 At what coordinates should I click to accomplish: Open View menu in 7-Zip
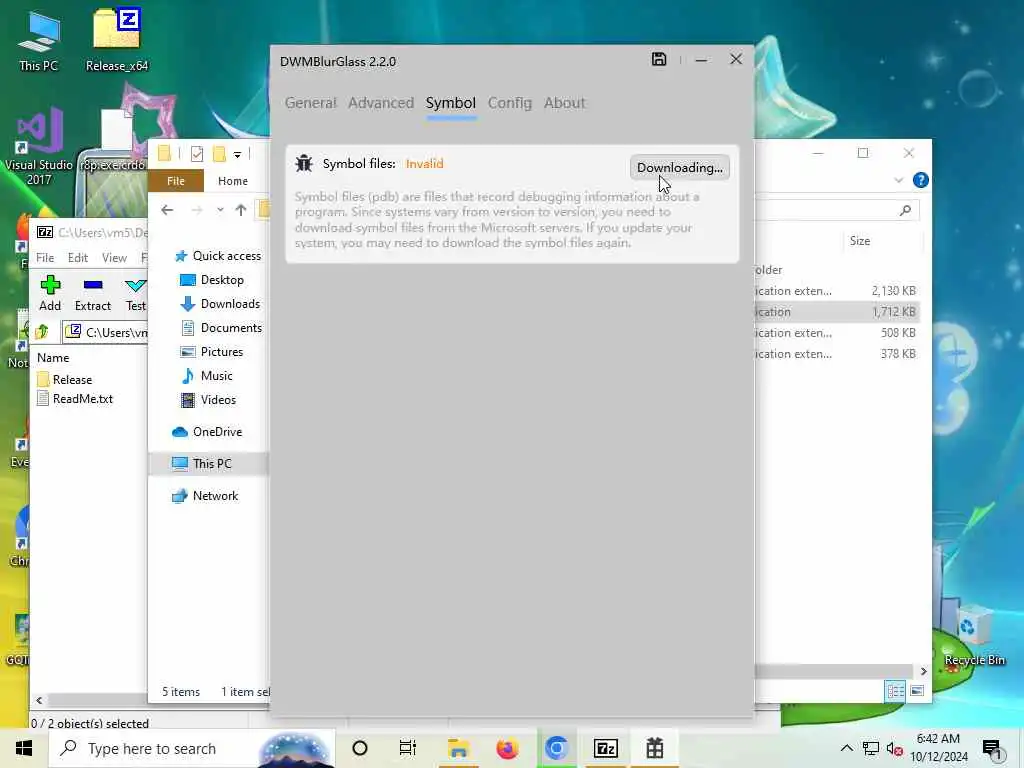(x=114, y=258)
